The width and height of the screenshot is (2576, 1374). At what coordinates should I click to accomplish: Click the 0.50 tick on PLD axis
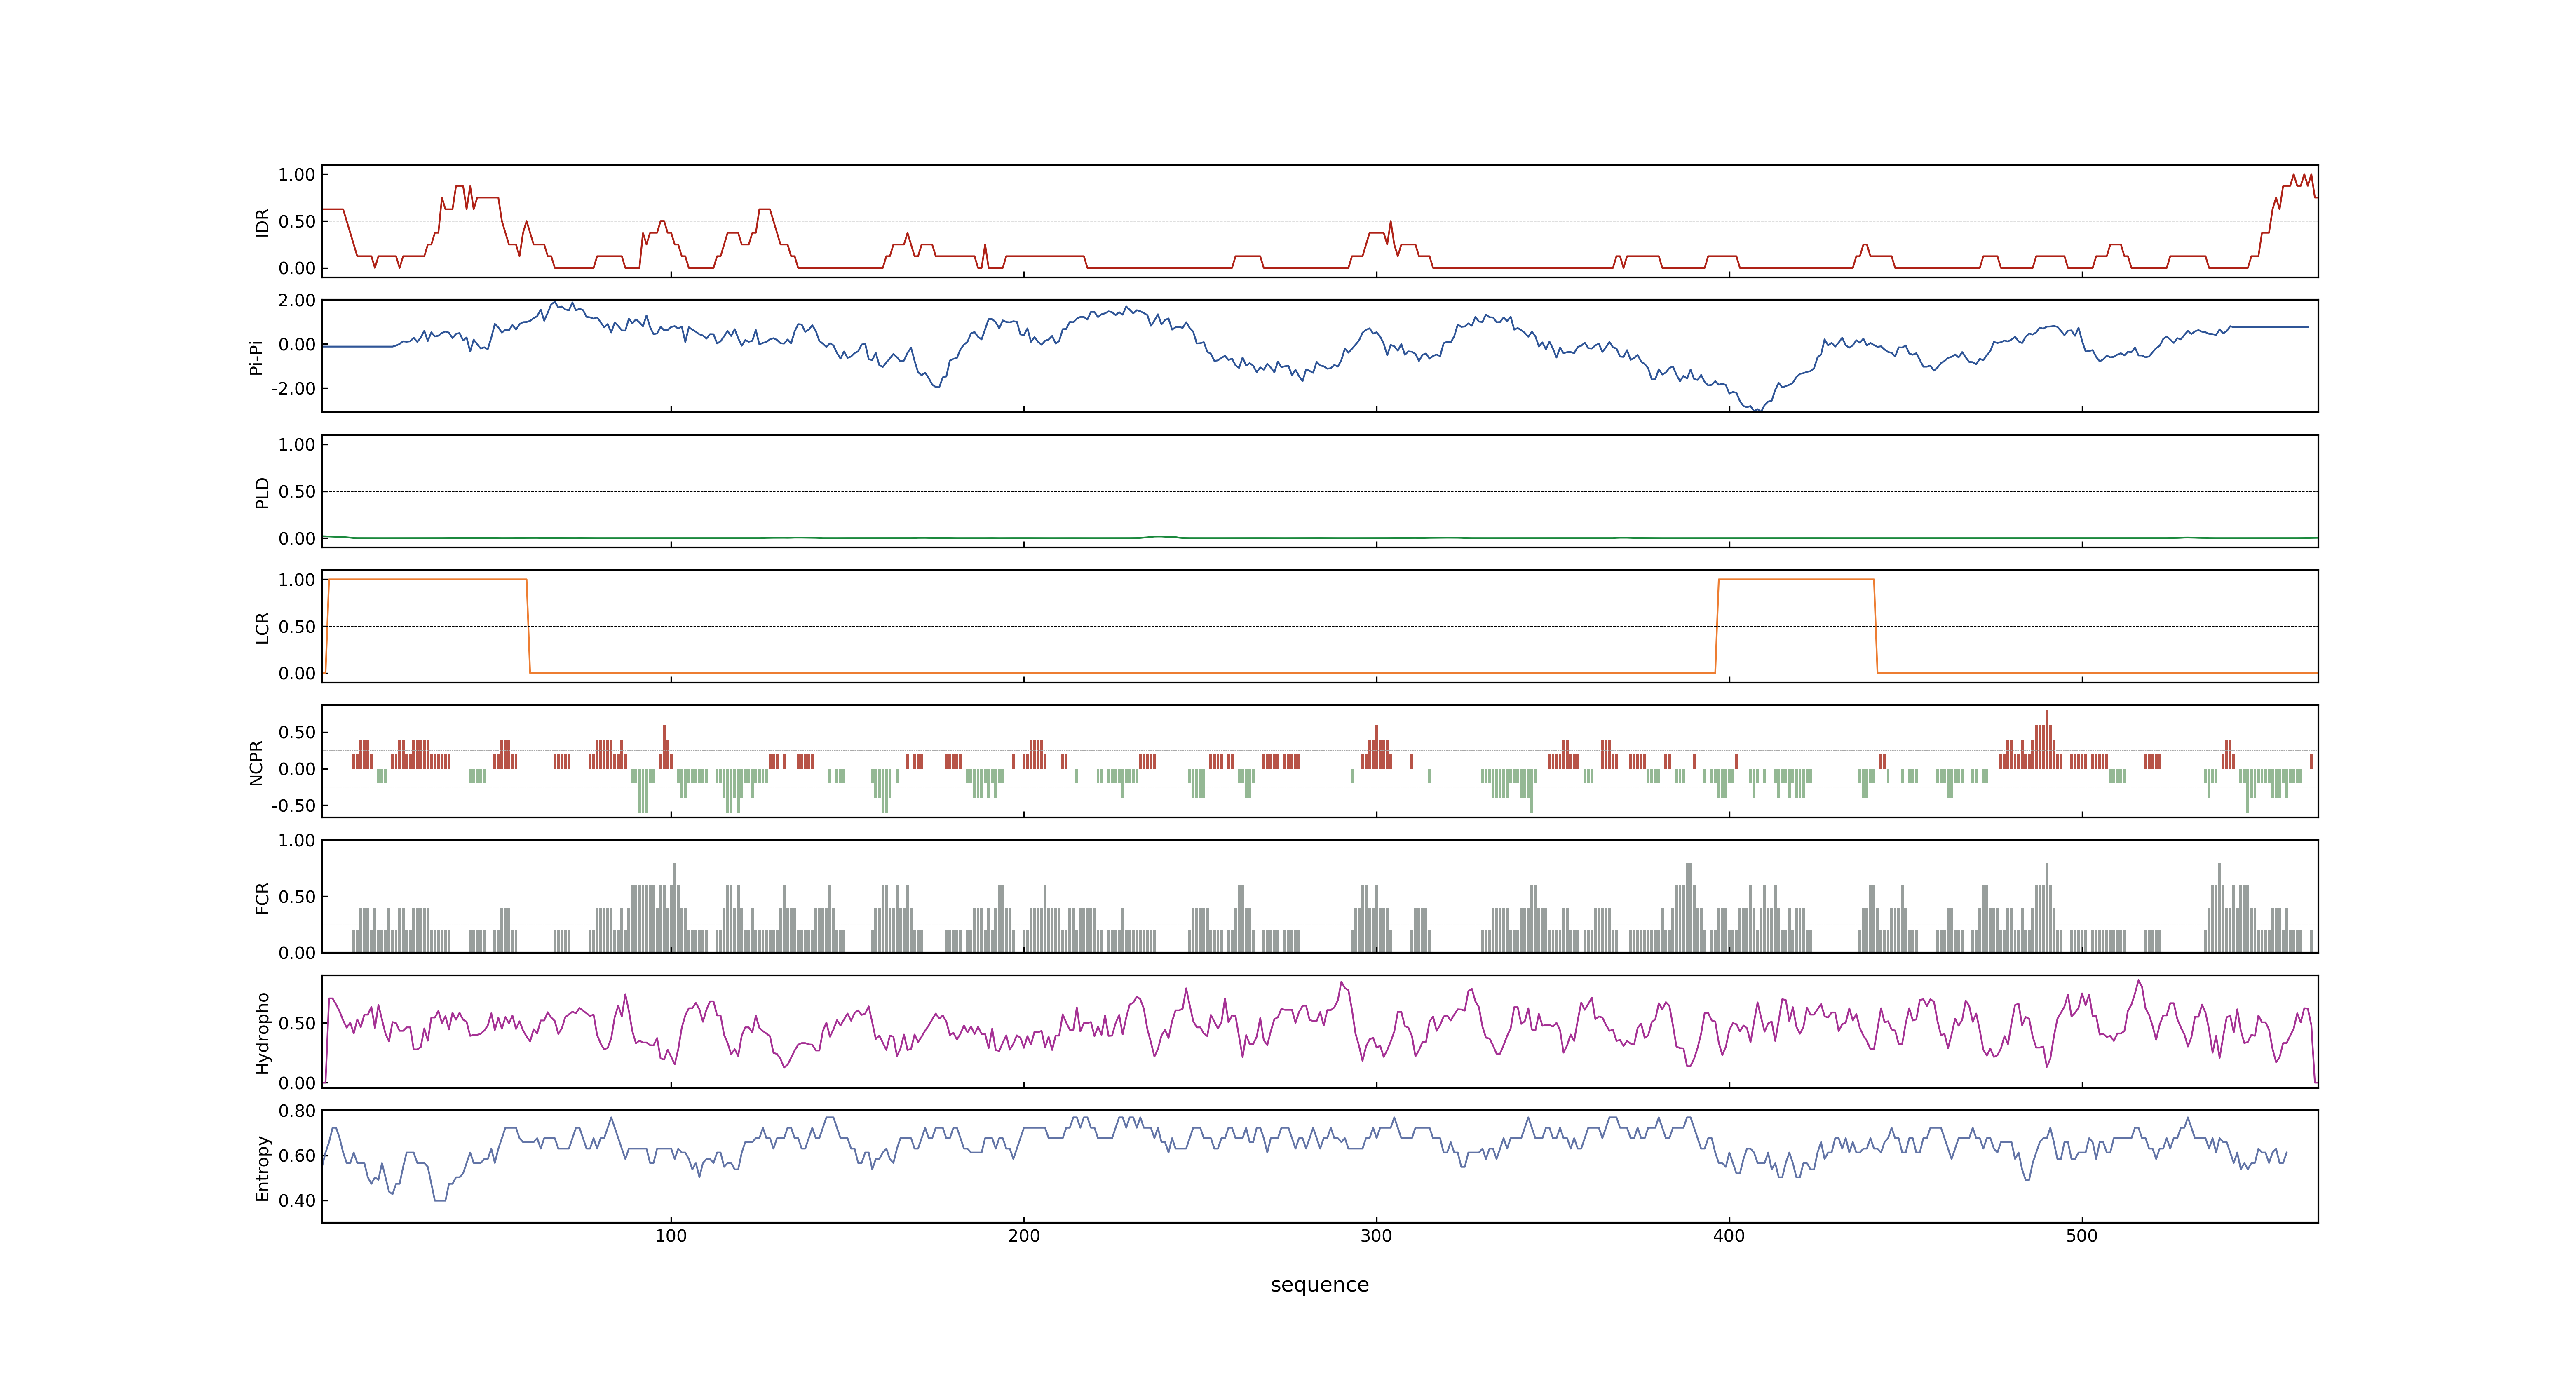click(297, 491)
